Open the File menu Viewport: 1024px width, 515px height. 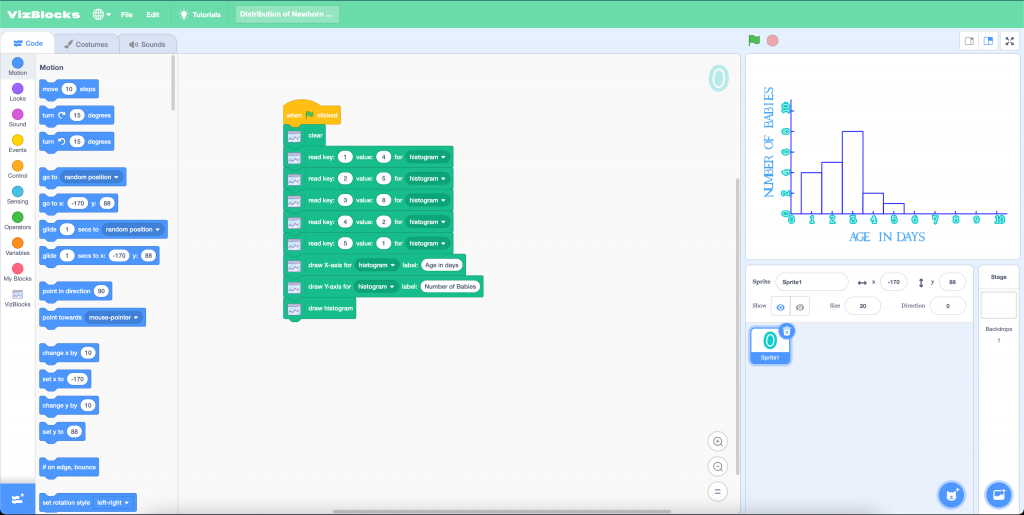127,15
